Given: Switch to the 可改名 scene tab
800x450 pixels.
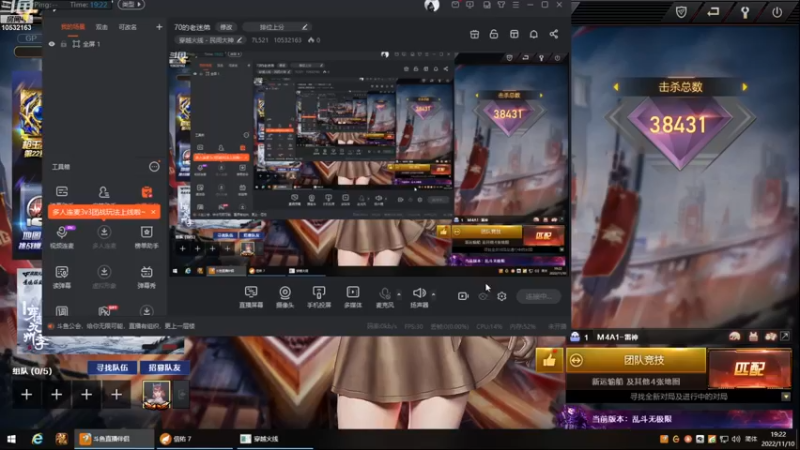Looking at the screenshot, I should (x=128, y=27).
